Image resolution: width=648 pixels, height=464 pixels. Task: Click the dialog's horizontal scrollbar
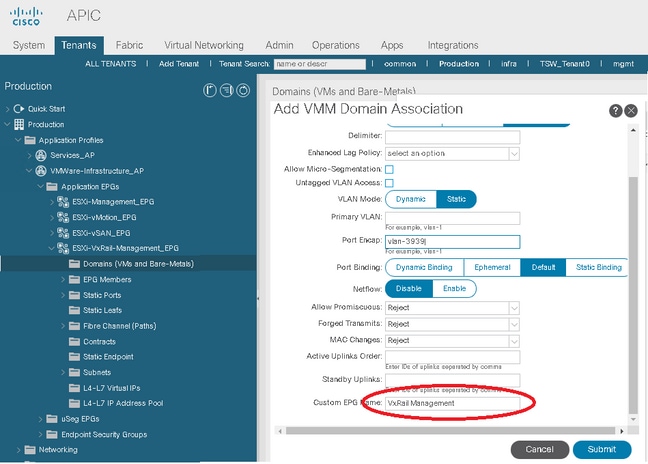pyautogui.click(x=450, y=431)
